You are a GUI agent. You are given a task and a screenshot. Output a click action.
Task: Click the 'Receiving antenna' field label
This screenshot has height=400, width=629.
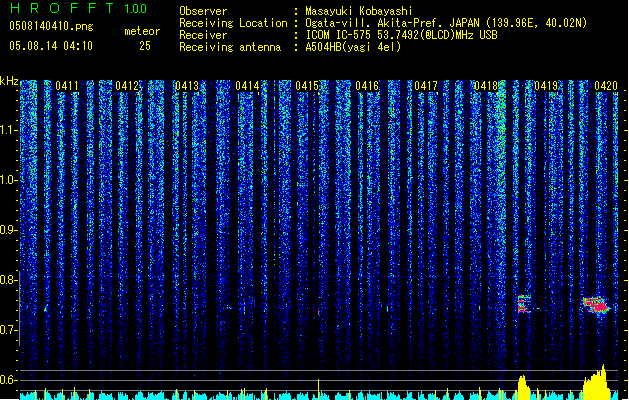230,47
